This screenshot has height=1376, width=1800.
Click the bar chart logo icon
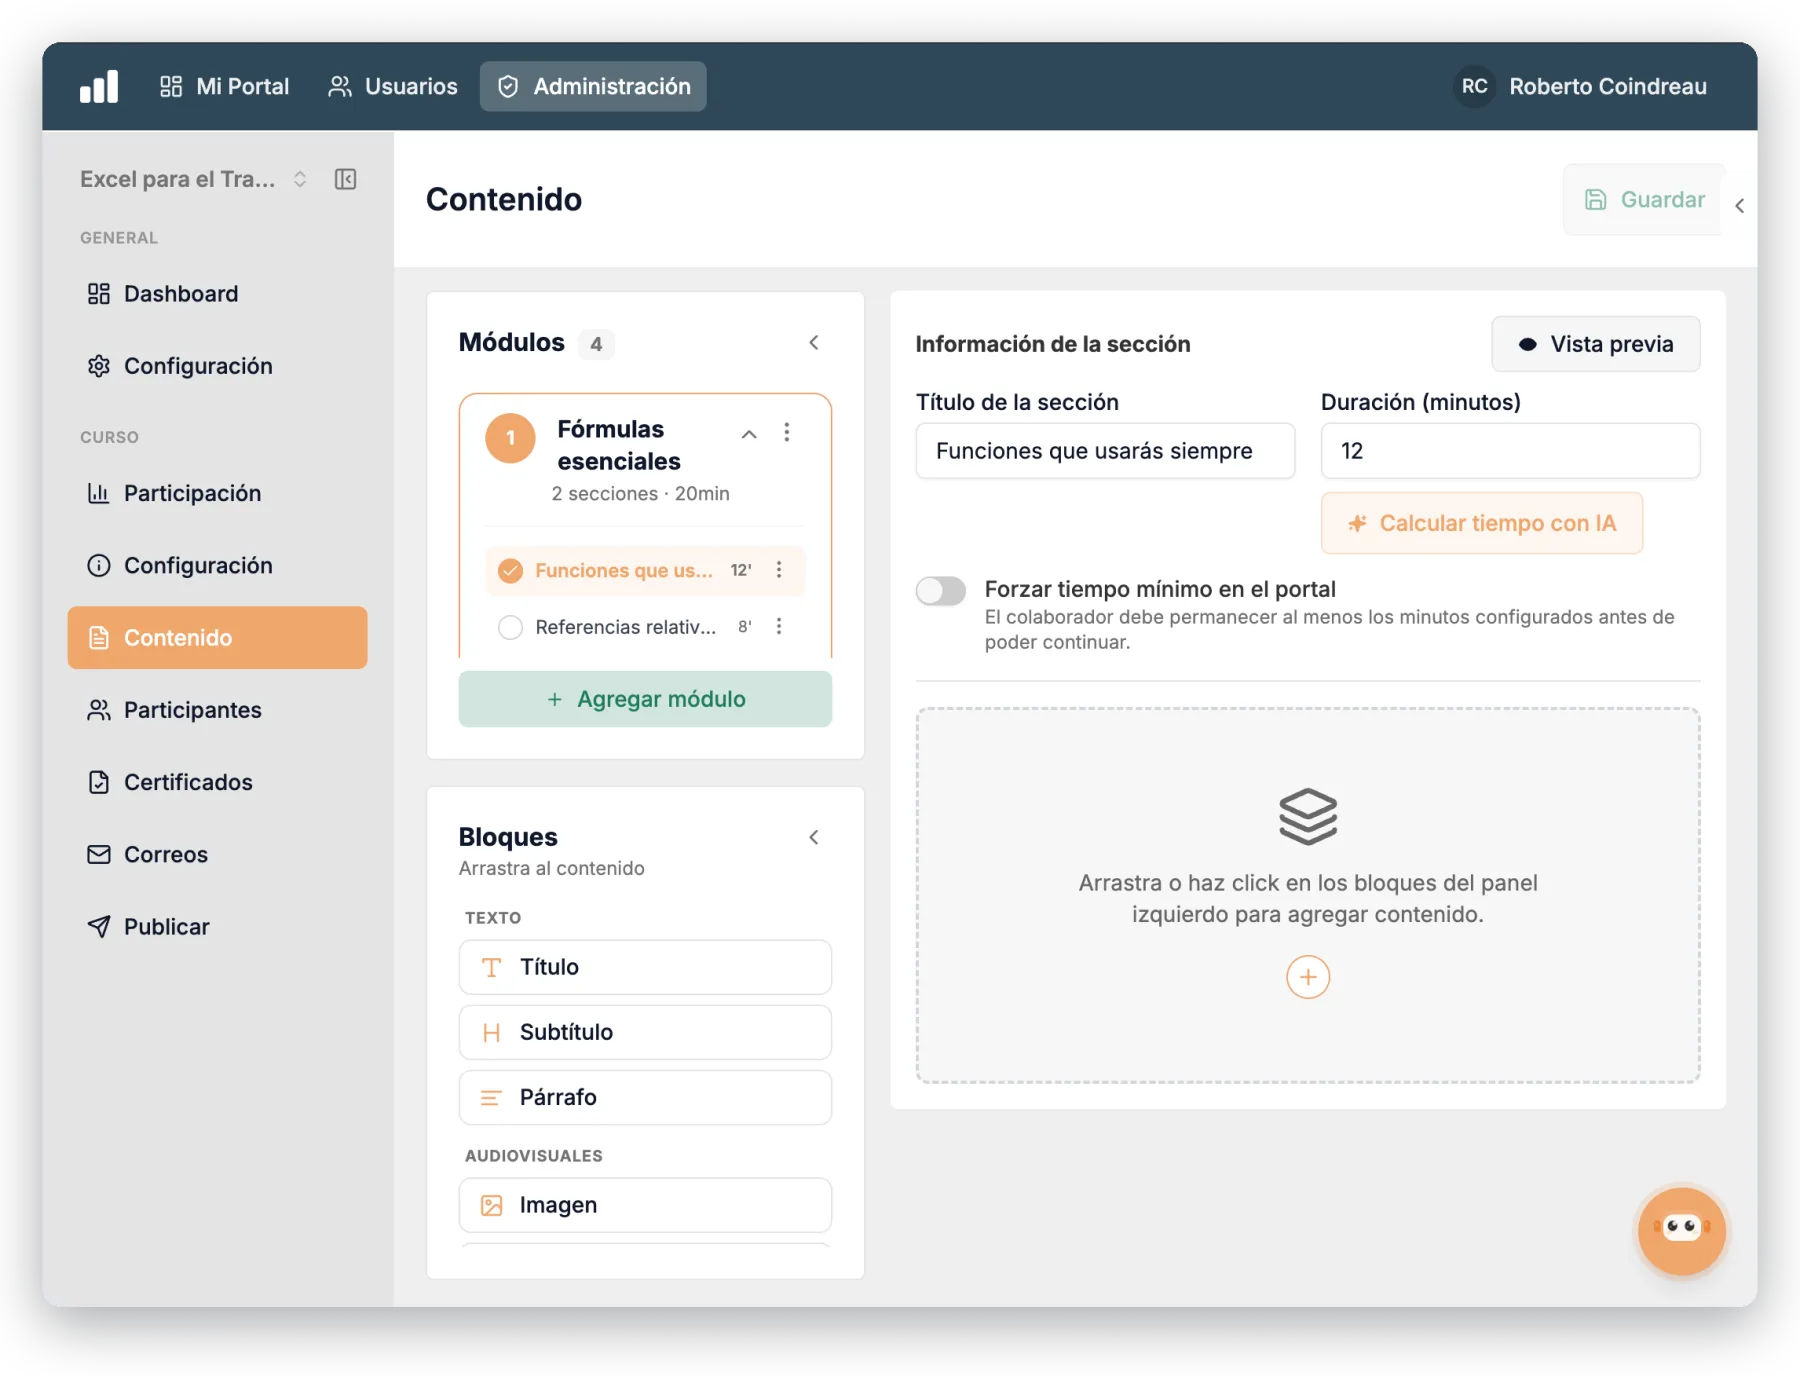click(x=99, y=86)
